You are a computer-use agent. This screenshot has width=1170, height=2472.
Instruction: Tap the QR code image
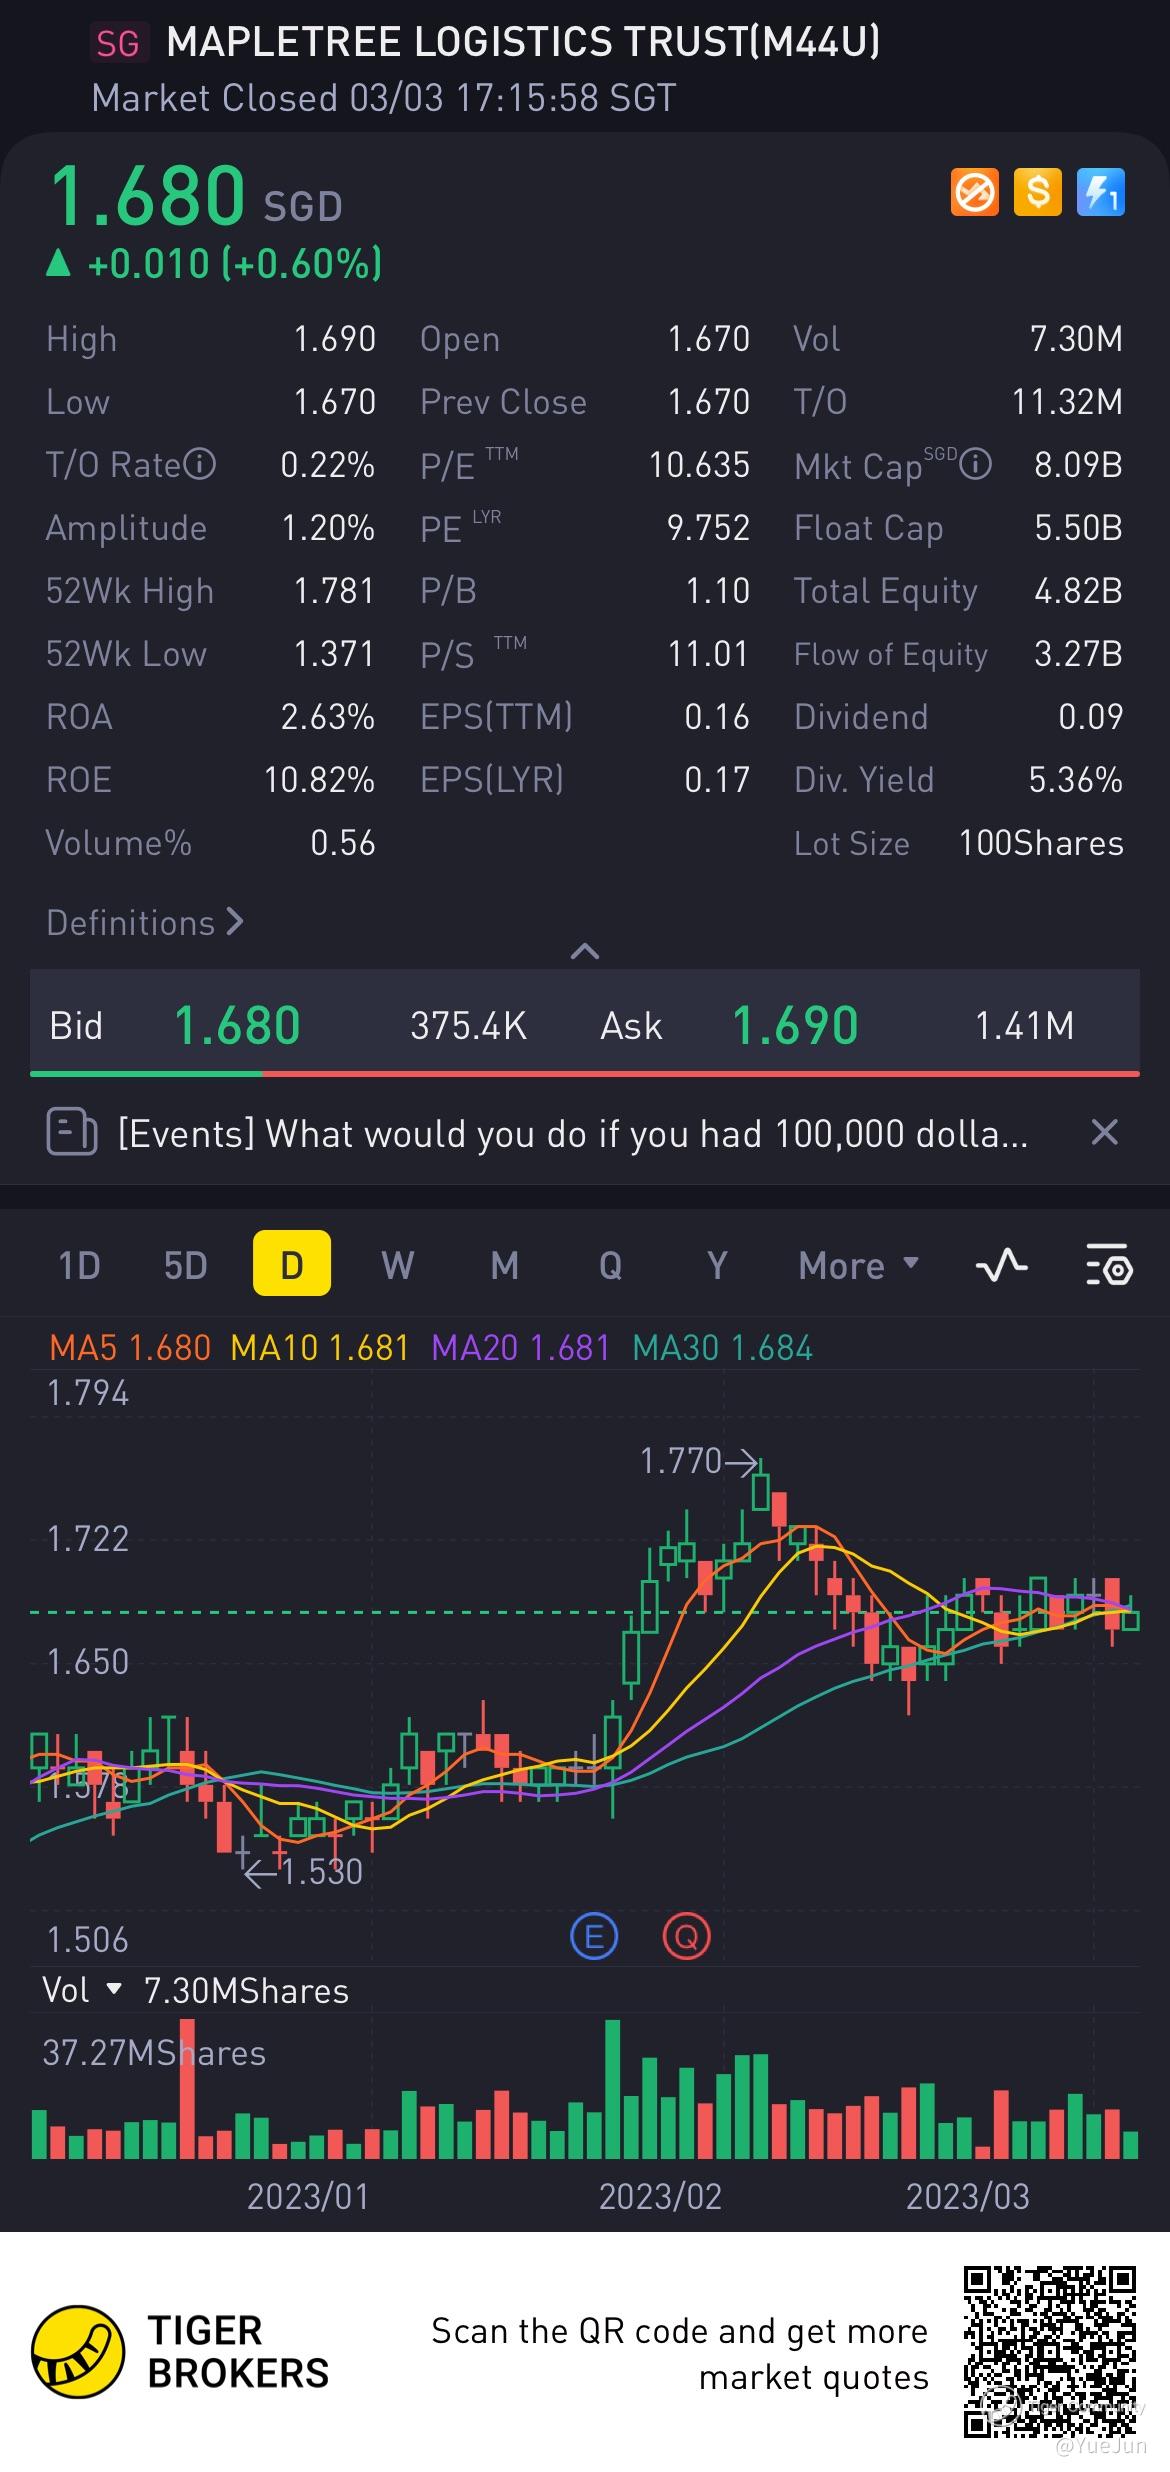click(1050, 2353)
